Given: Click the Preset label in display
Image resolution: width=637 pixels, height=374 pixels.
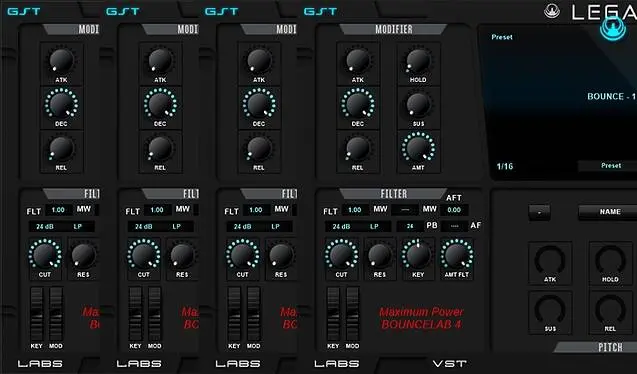Looking at the screenshot, I should click(502, 37).
